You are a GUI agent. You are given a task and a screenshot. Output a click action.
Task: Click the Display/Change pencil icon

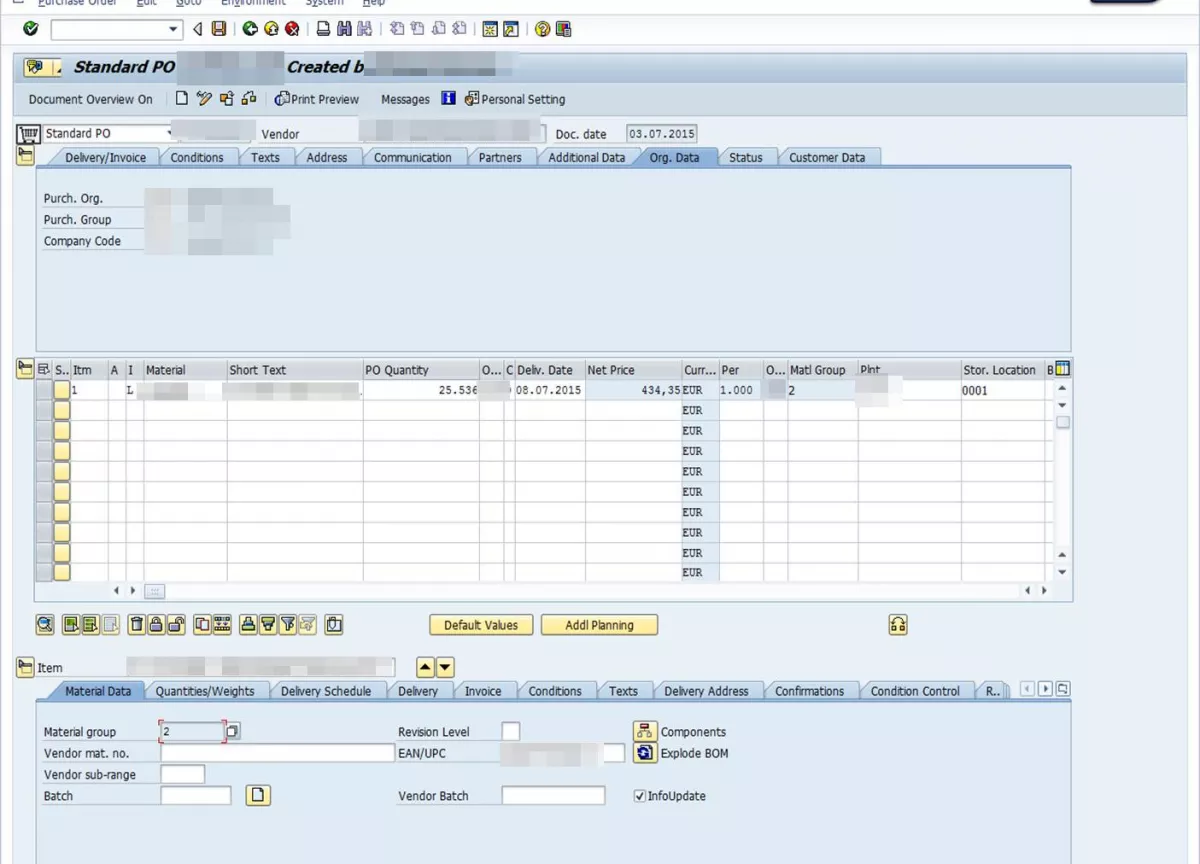(204, 98)
